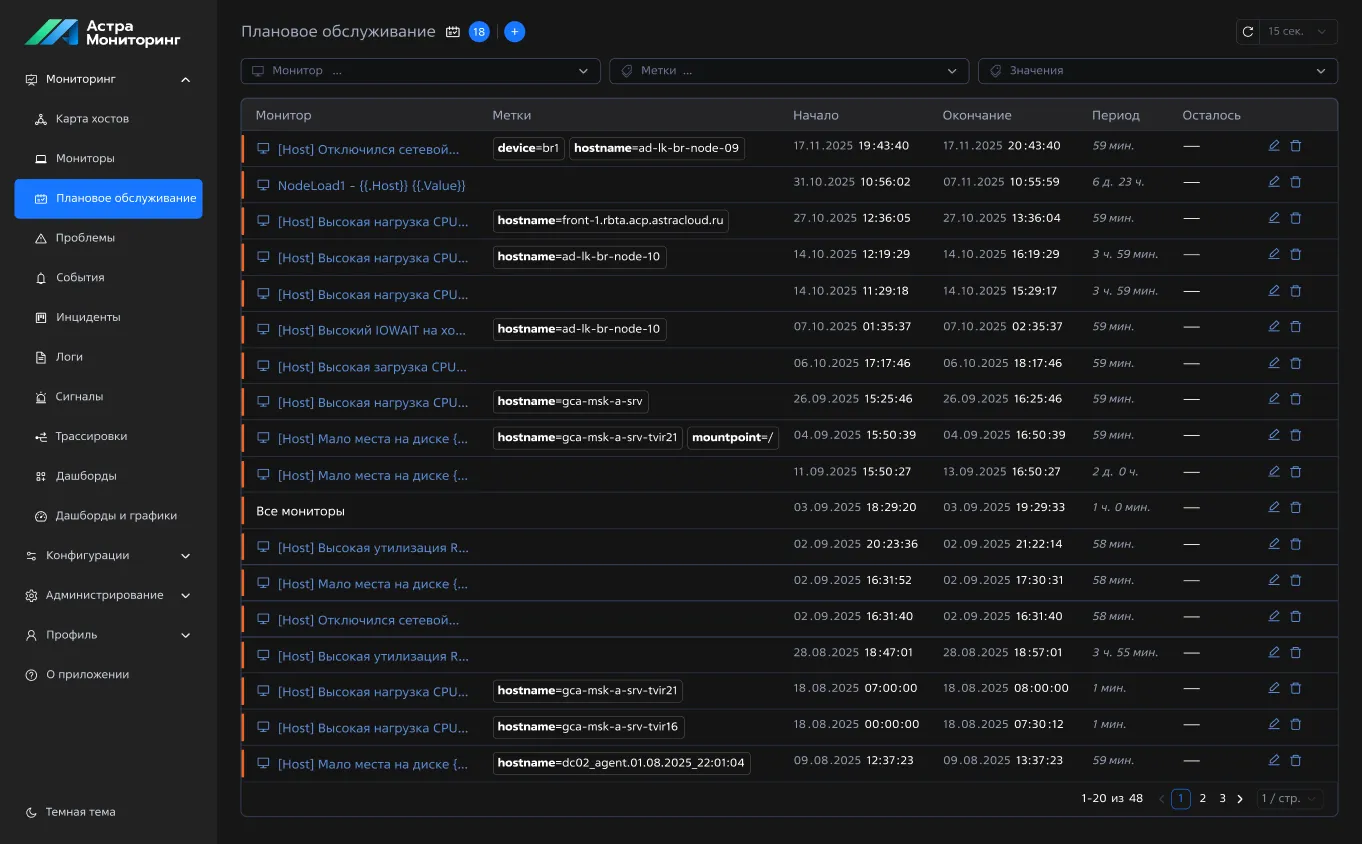Expand the Конфигурации sidebar section
Viewport: 1362px width, 844px height.
point(108,555)
